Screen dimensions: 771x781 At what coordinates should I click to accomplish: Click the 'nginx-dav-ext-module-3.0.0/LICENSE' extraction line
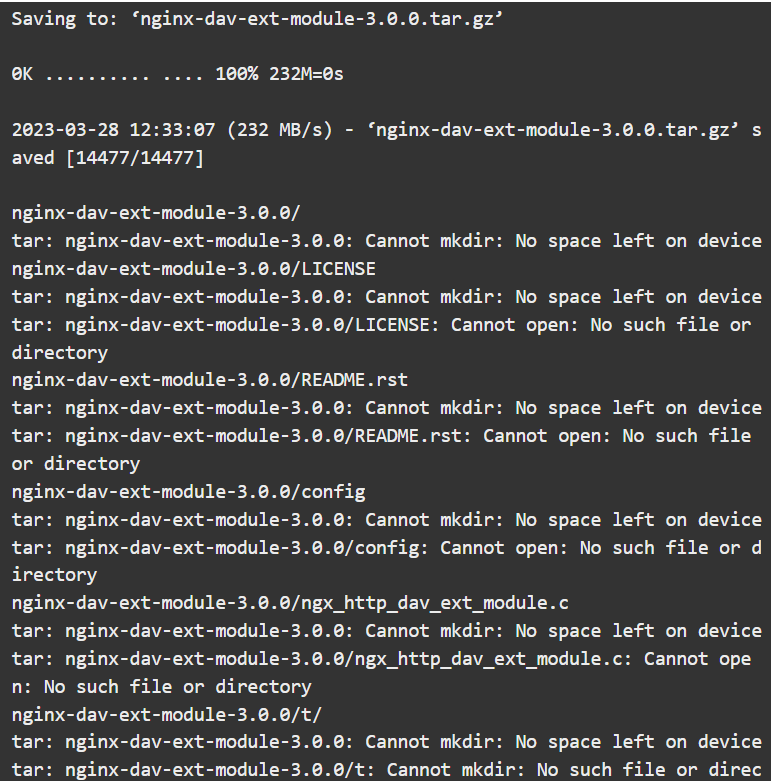coord(193,269)
